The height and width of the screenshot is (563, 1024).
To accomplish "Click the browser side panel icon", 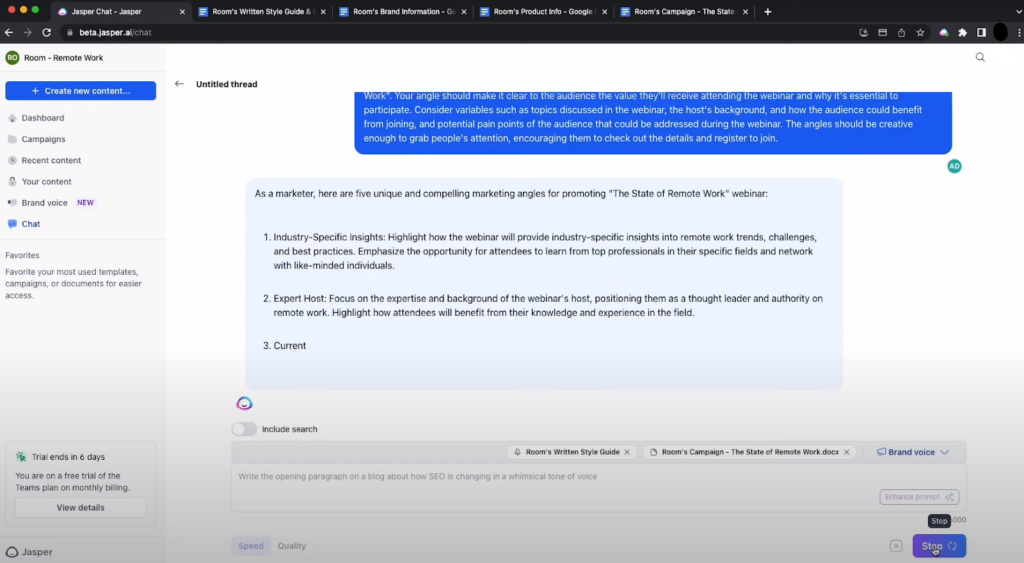I will click(x=981, y=32).
